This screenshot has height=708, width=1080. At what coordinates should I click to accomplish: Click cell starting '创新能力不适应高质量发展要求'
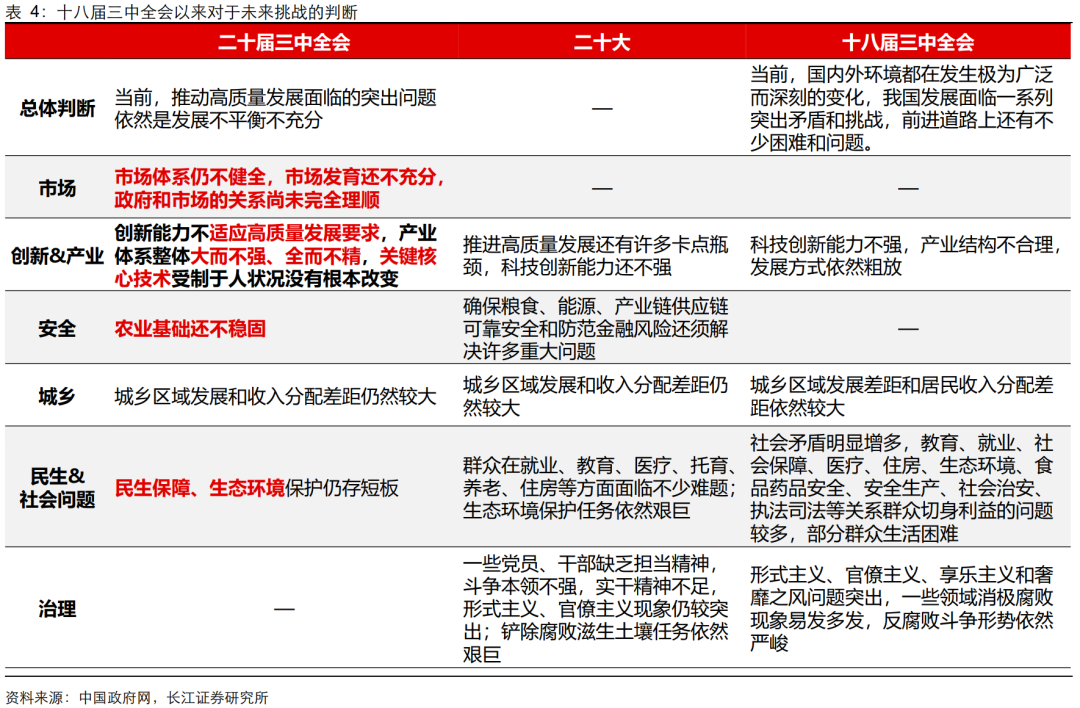tap(276, 256)
